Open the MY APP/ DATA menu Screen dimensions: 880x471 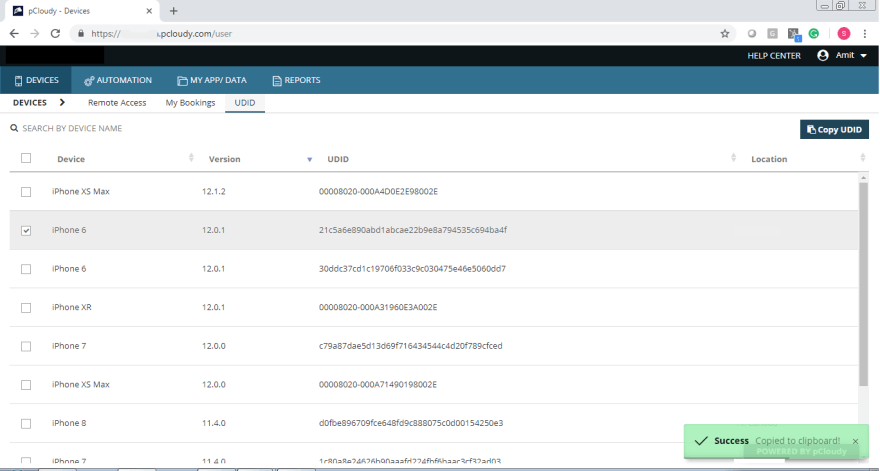click(x=212, y=80)
